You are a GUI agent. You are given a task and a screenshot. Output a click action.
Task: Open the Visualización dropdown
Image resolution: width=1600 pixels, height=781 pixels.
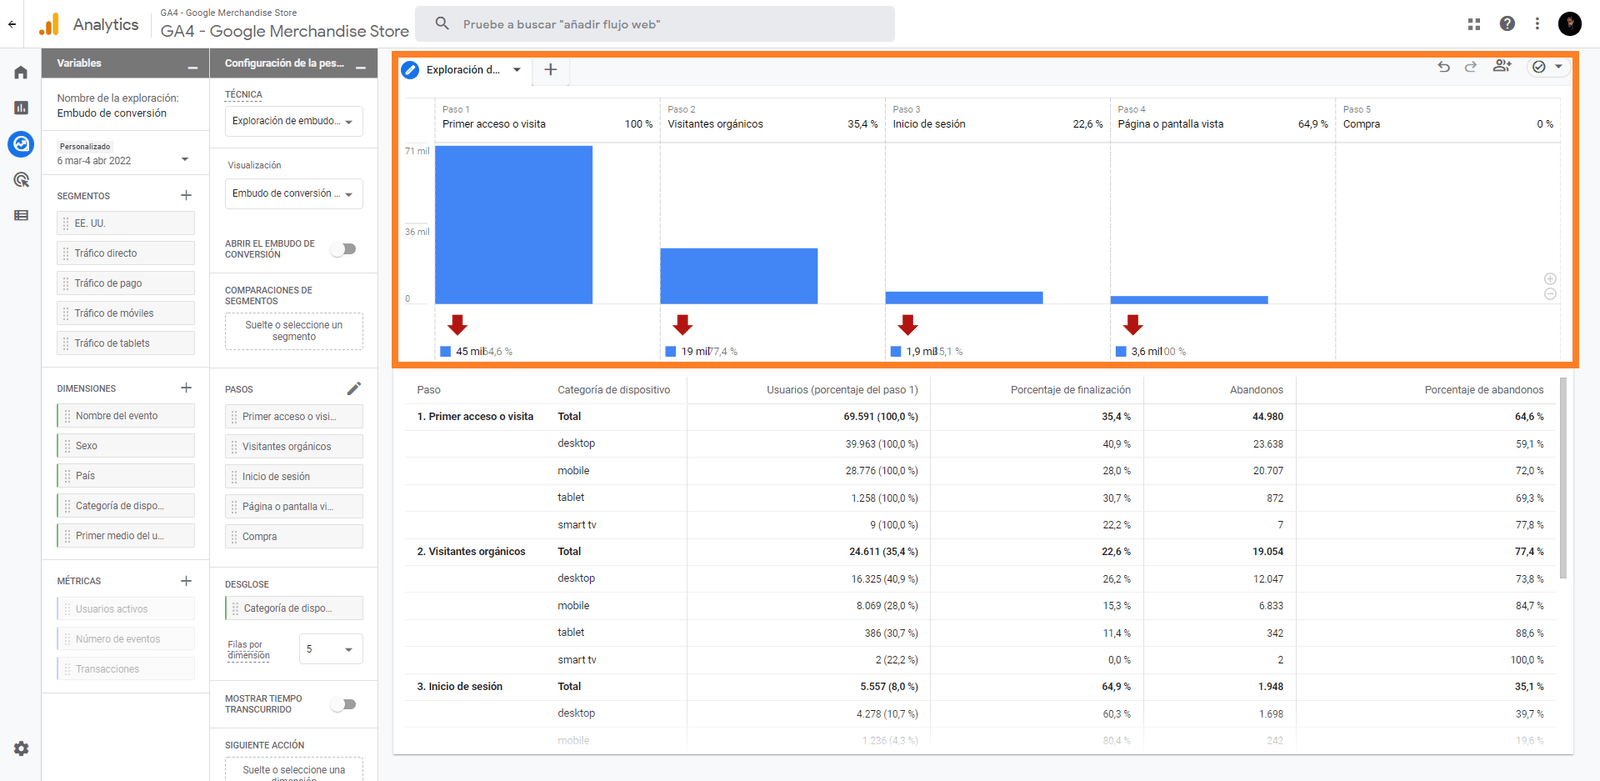294,194
